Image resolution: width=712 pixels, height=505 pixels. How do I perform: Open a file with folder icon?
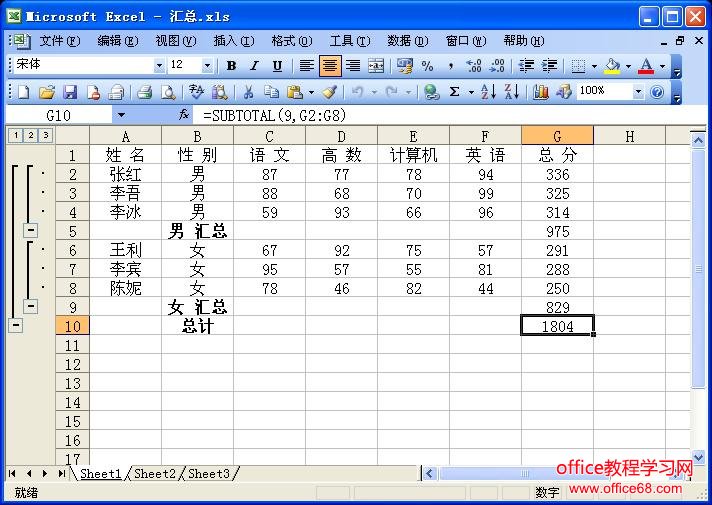pyautogui.click(x=46, y=92)
